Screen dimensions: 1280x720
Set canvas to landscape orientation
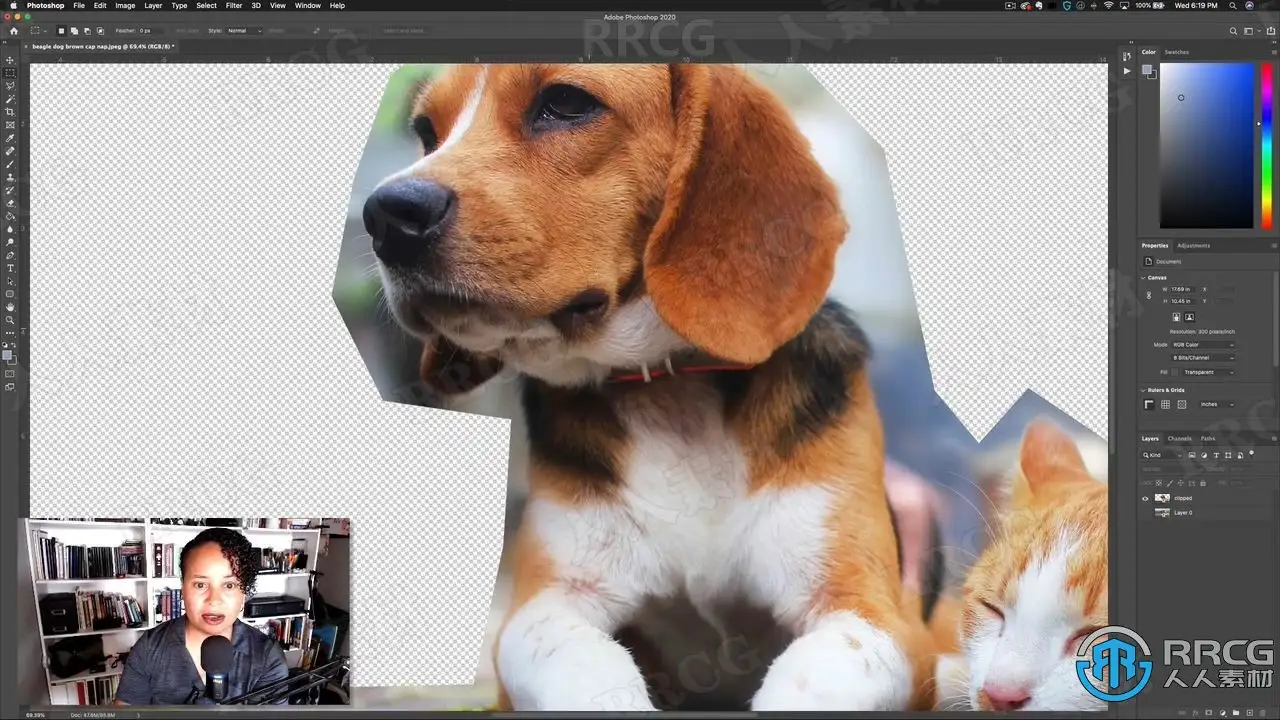coord(1189,317)
